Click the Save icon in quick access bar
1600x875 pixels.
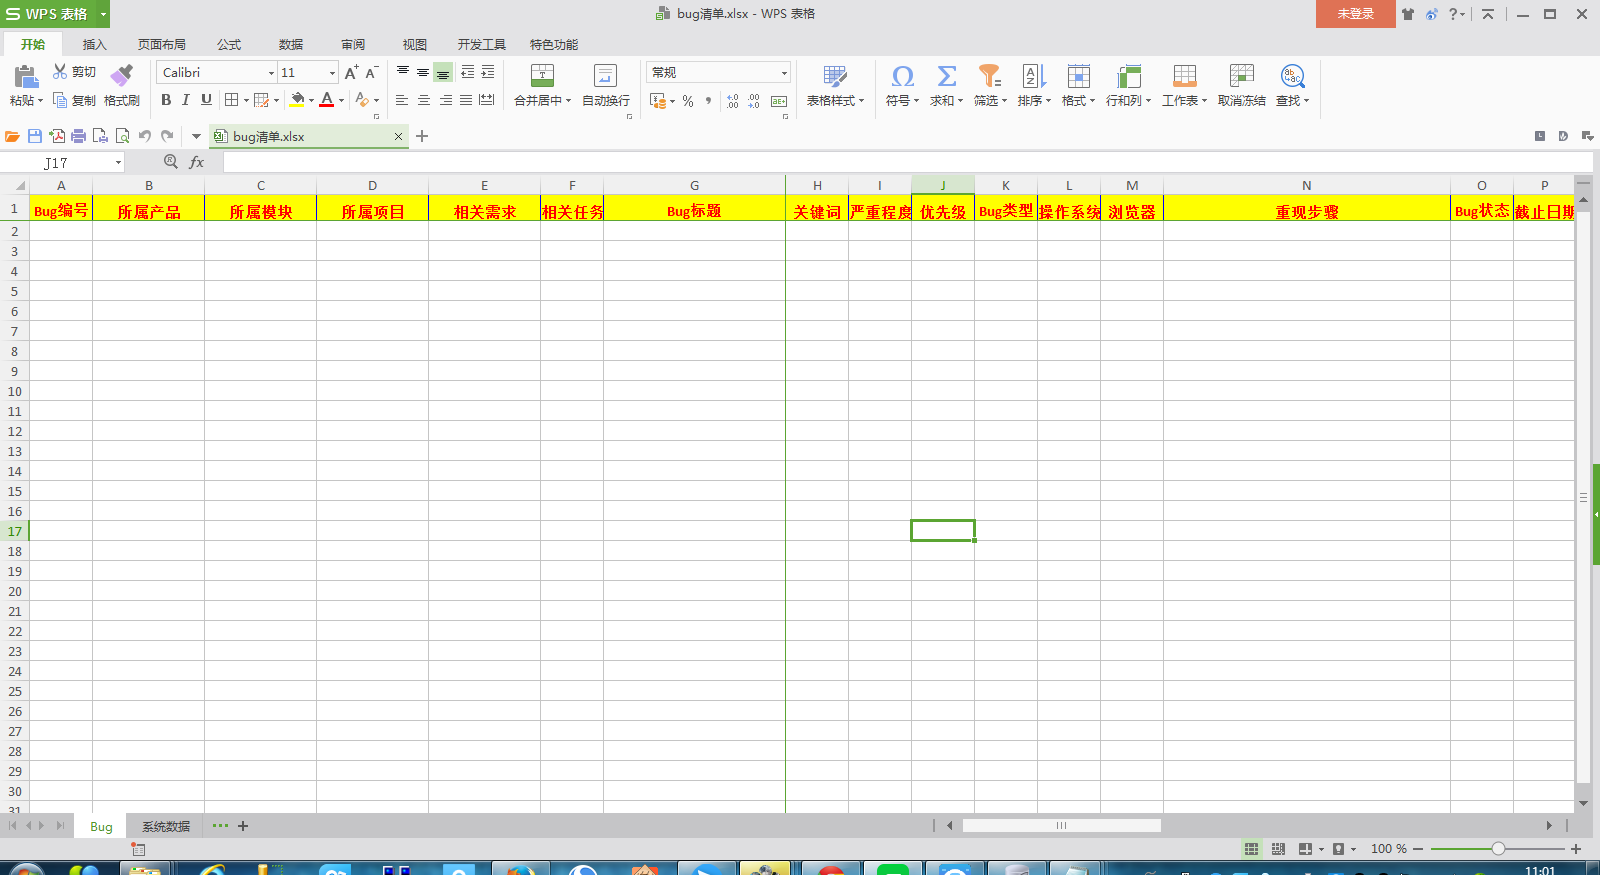point(35,136)
